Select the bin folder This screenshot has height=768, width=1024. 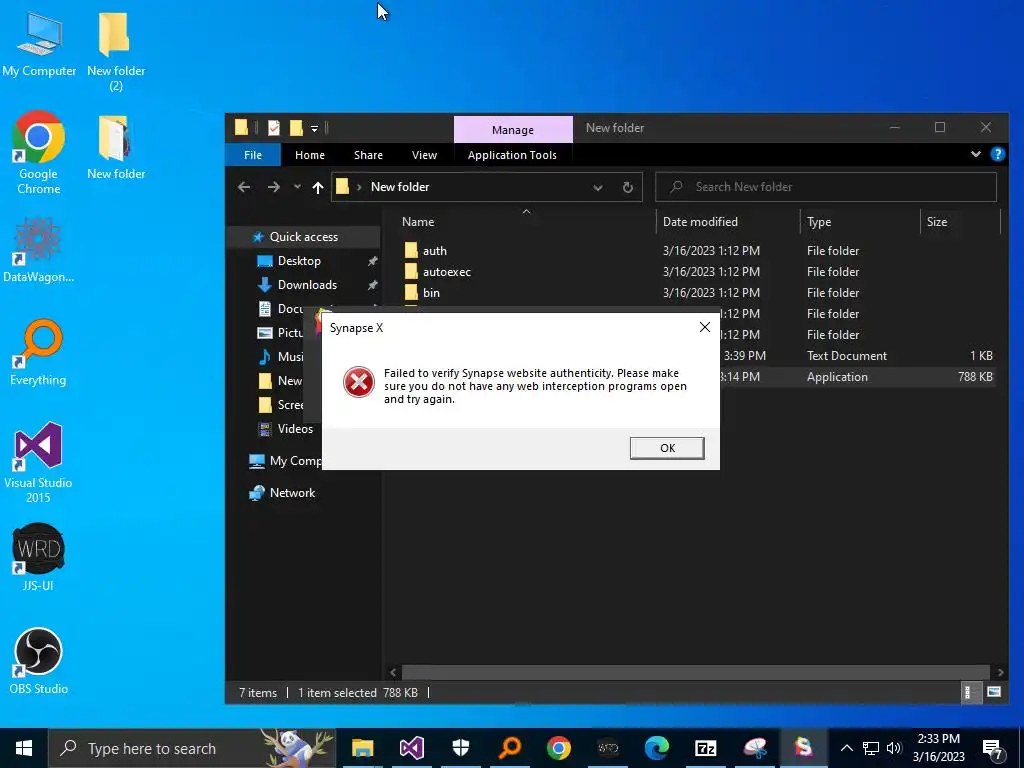699,293
